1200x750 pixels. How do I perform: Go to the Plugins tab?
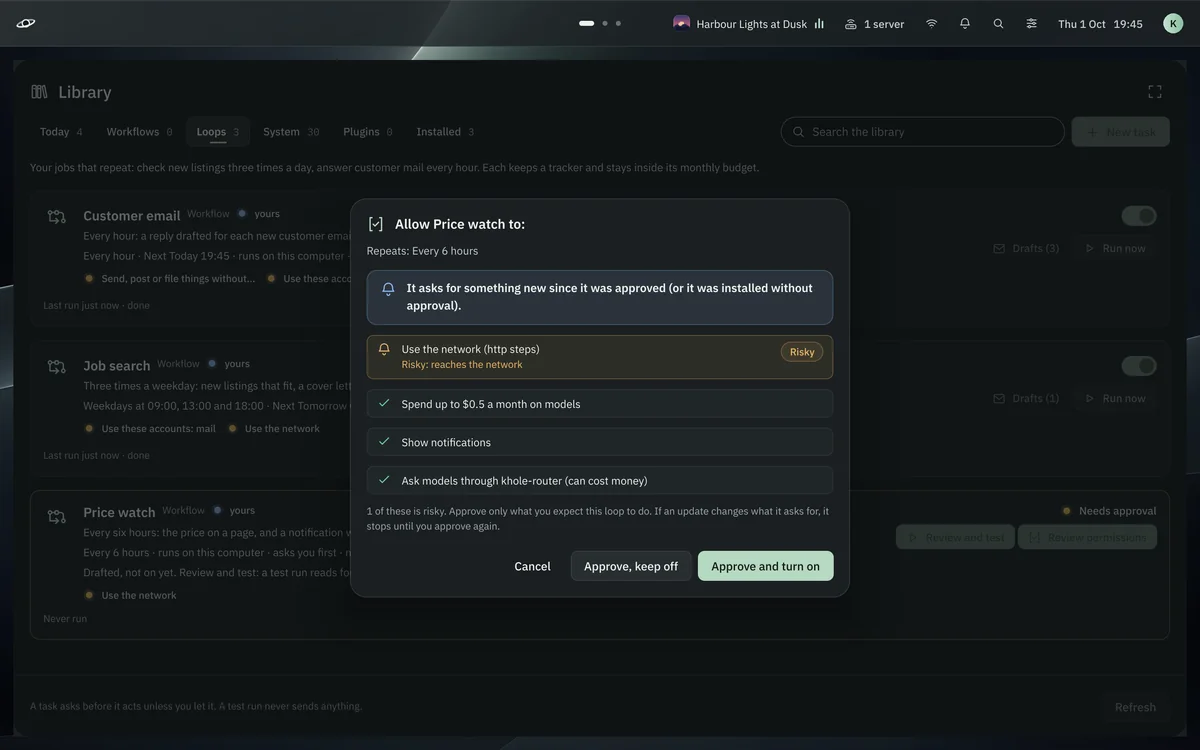click(x=367, y=132)
